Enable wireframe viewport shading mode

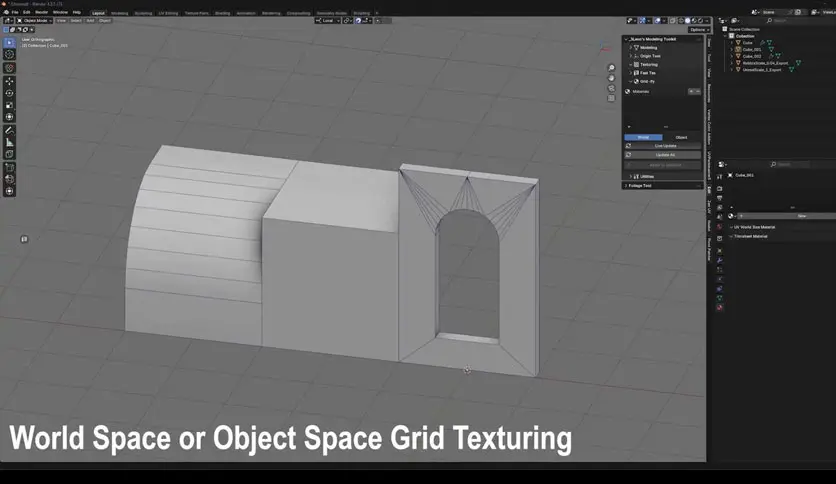[681, 21]
